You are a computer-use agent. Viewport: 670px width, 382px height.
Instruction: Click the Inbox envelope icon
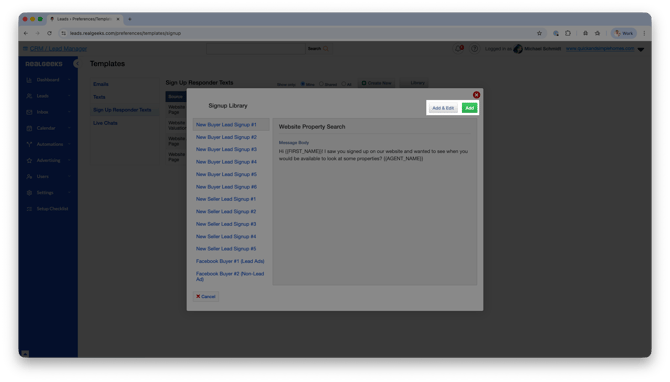tap(29, 112)
